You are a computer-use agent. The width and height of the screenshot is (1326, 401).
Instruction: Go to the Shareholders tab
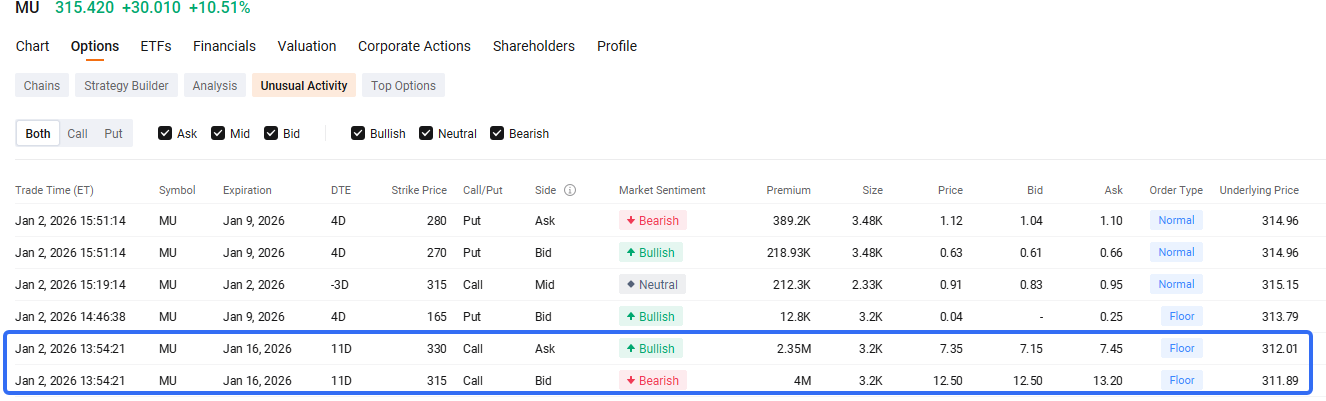[x=534, y=46]
